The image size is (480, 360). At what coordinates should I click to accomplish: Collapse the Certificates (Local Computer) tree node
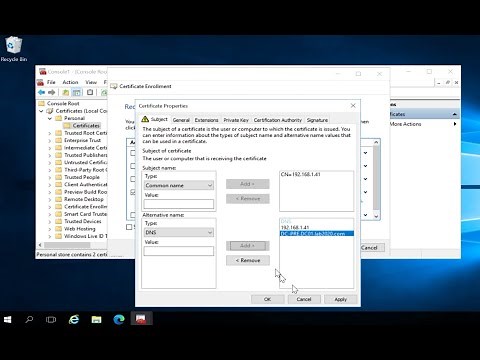(42, 111)
